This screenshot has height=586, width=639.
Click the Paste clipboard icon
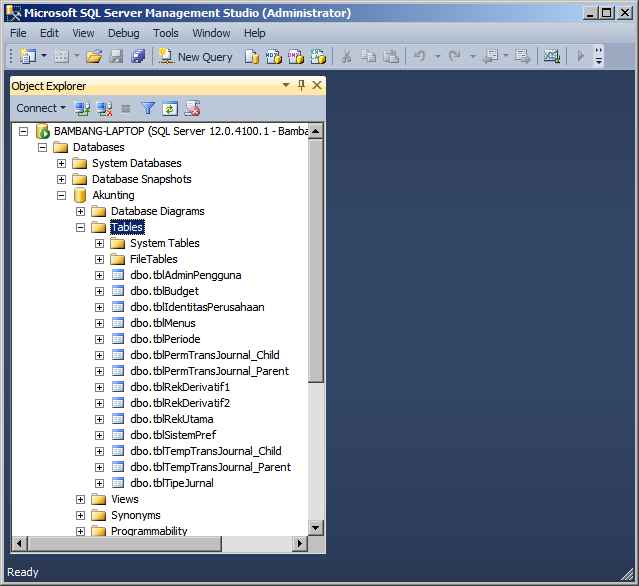tap(391, 56)
